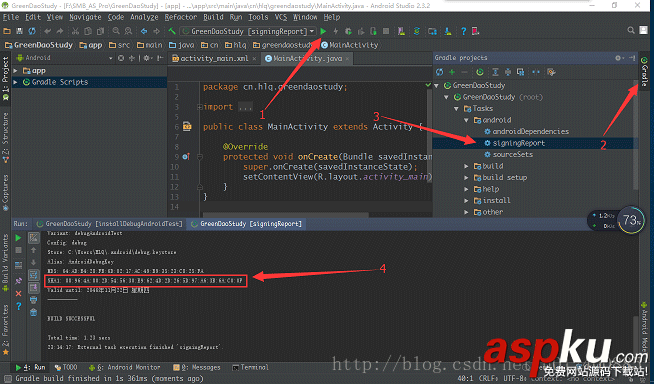Click the Sync Project with Gradle icon
This screenshot has height=384, width=654.
point(417,31)
